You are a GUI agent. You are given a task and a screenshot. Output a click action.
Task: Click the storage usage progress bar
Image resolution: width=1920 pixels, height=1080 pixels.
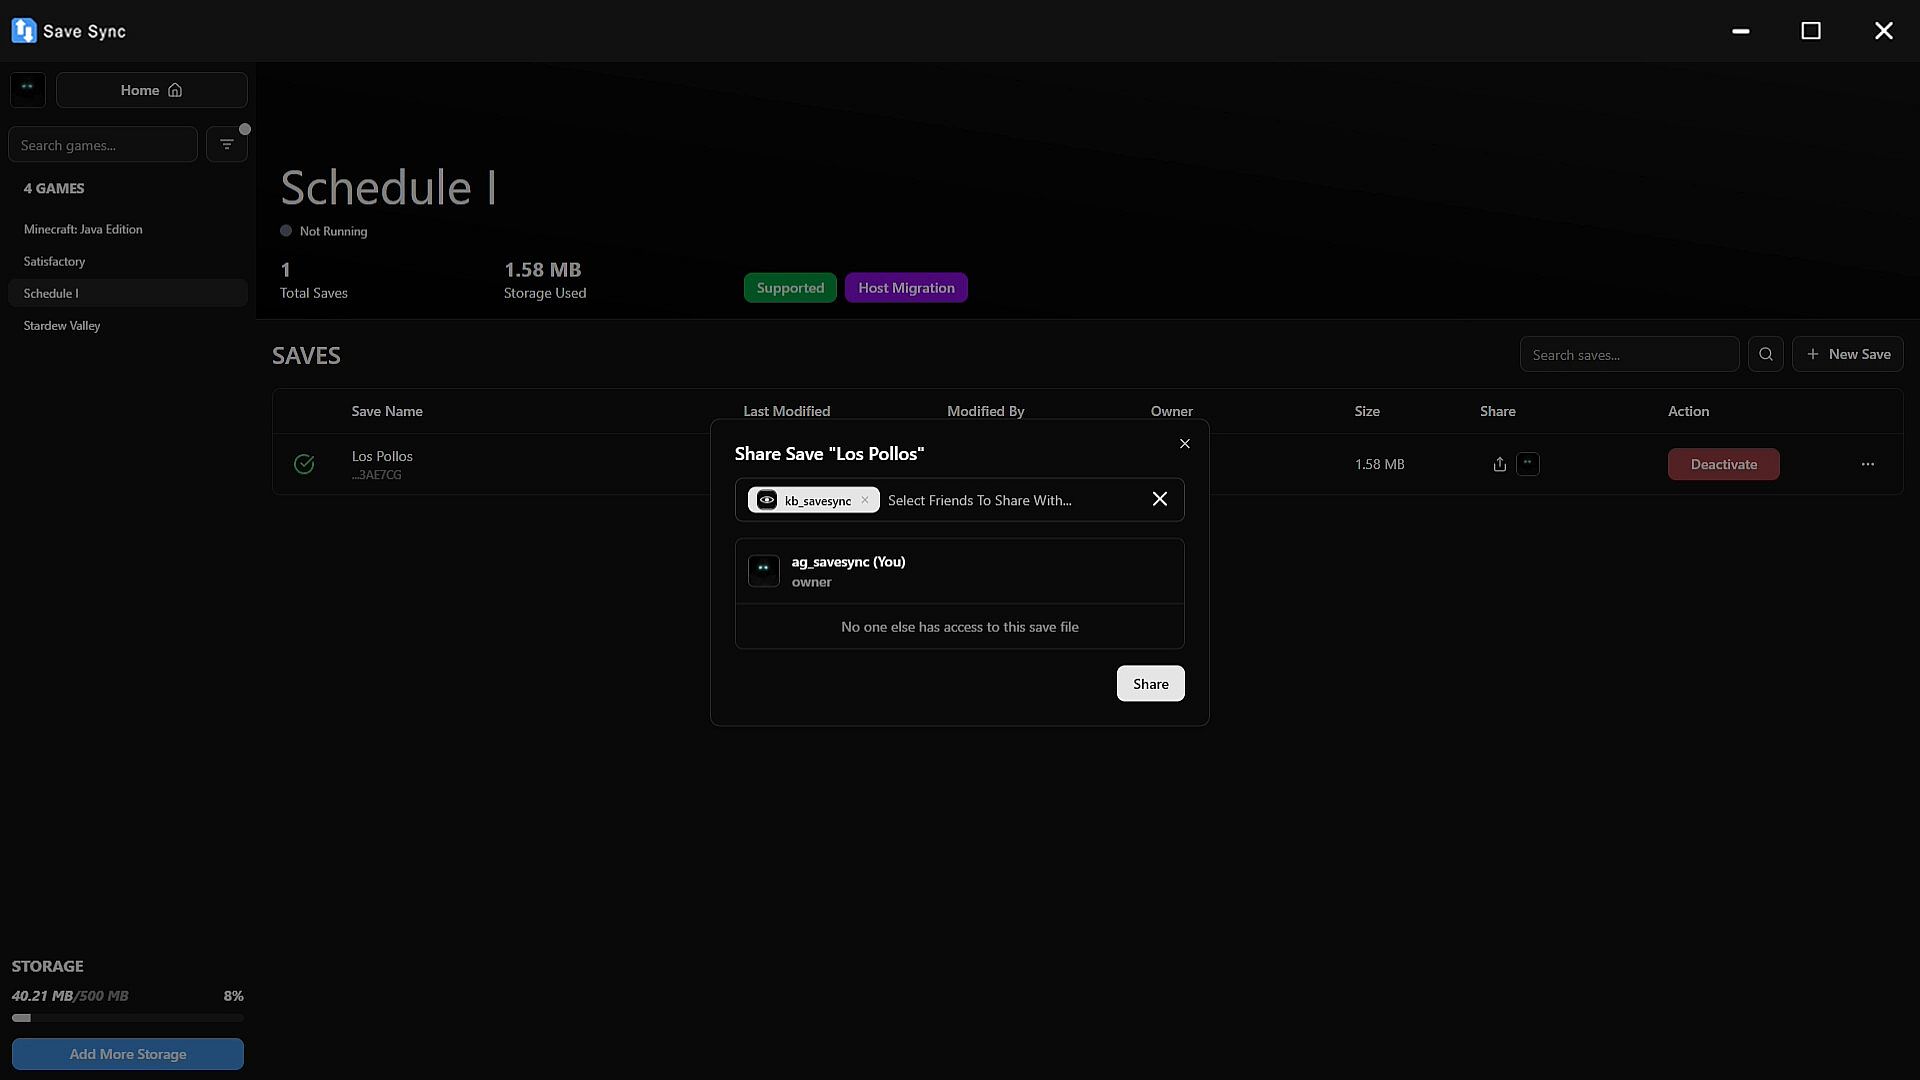tap(128, 1018)
